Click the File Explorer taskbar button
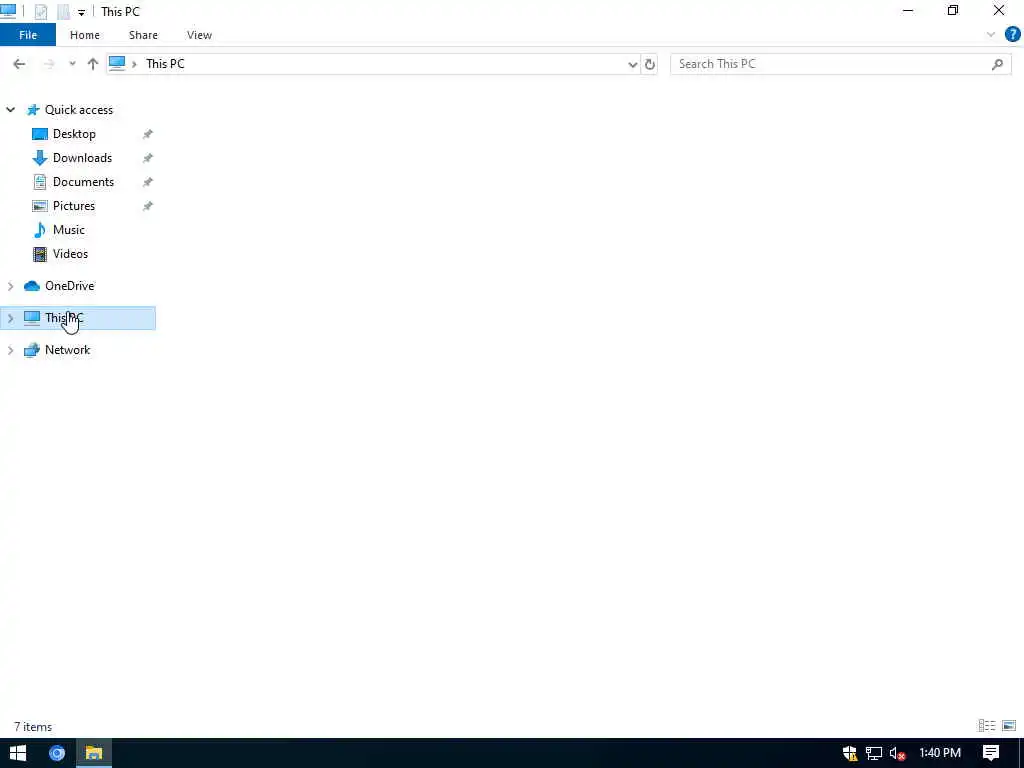Image resolution: width=1024 pixels, height=768 pixels. point(94,753)
